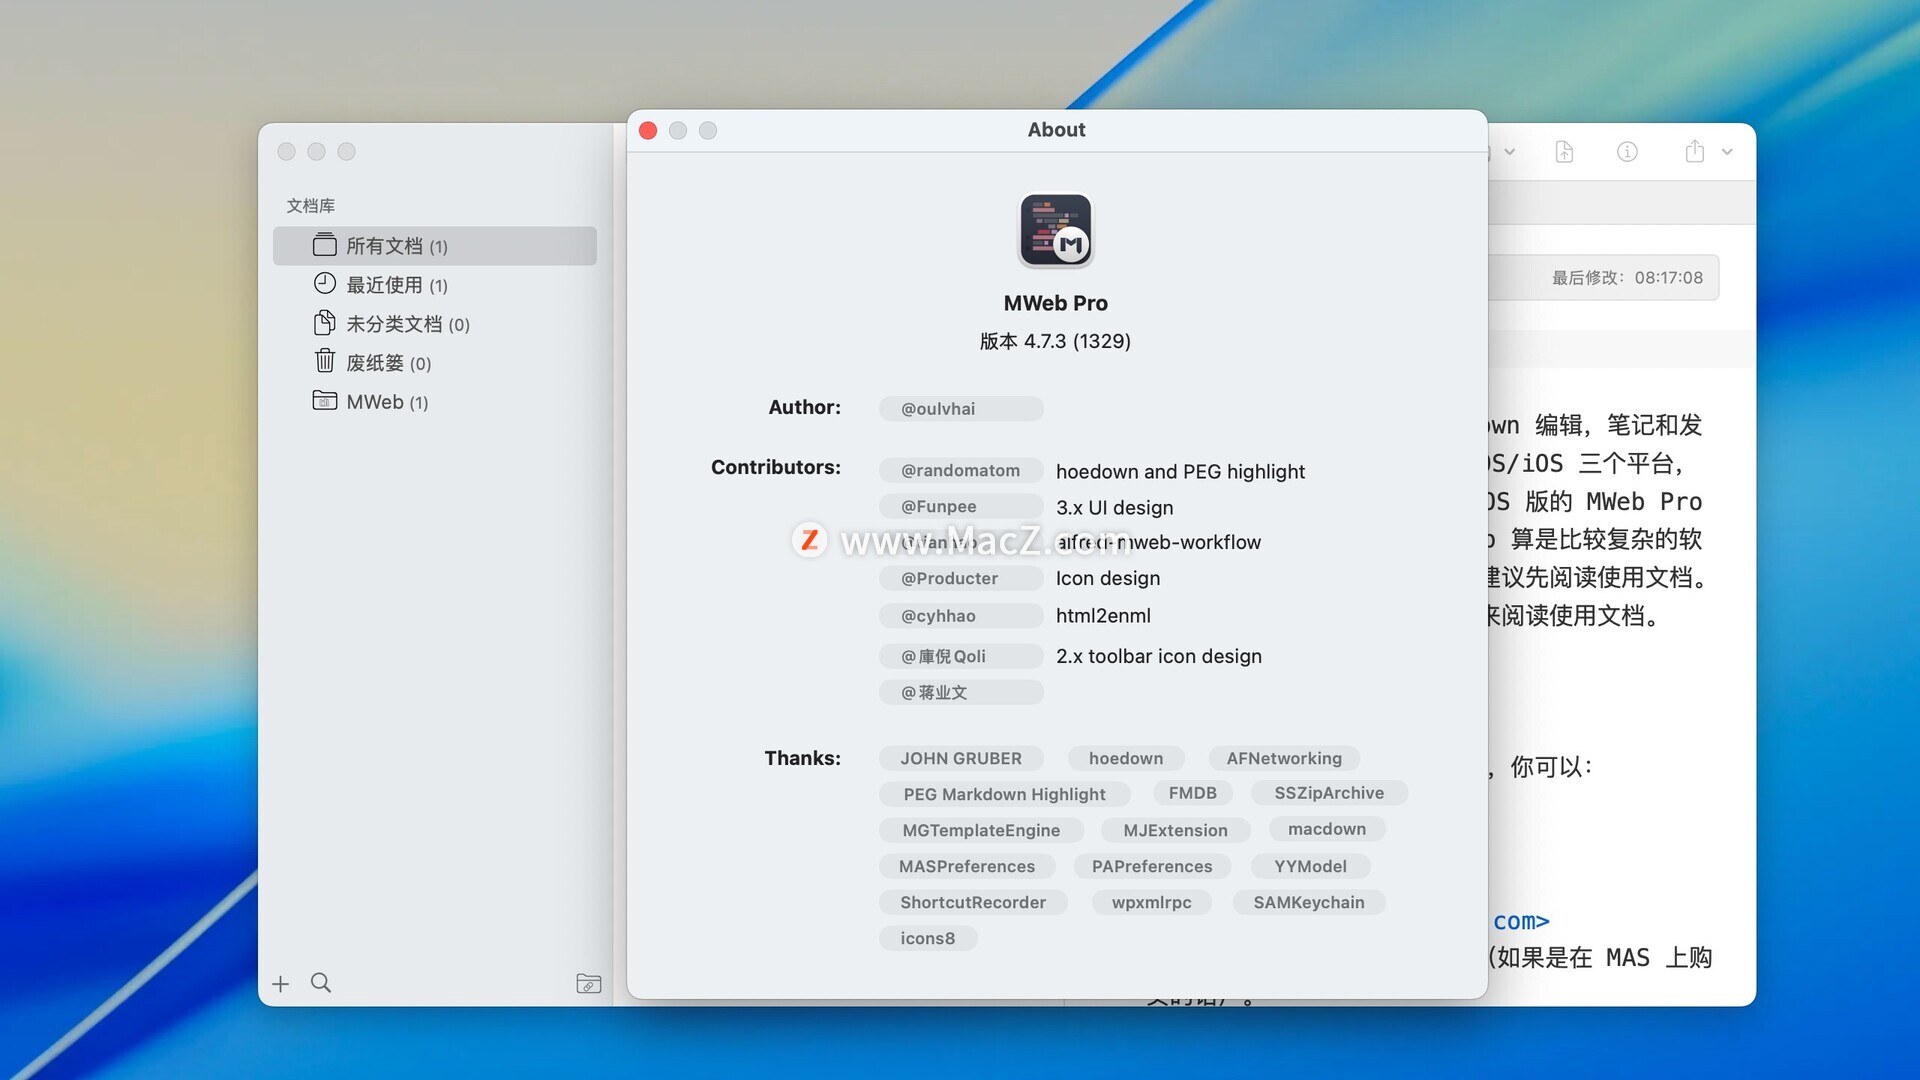Click the share icon in main toolbar
Viewport: 1920px width, 1080px height.
click(1694, 151)
